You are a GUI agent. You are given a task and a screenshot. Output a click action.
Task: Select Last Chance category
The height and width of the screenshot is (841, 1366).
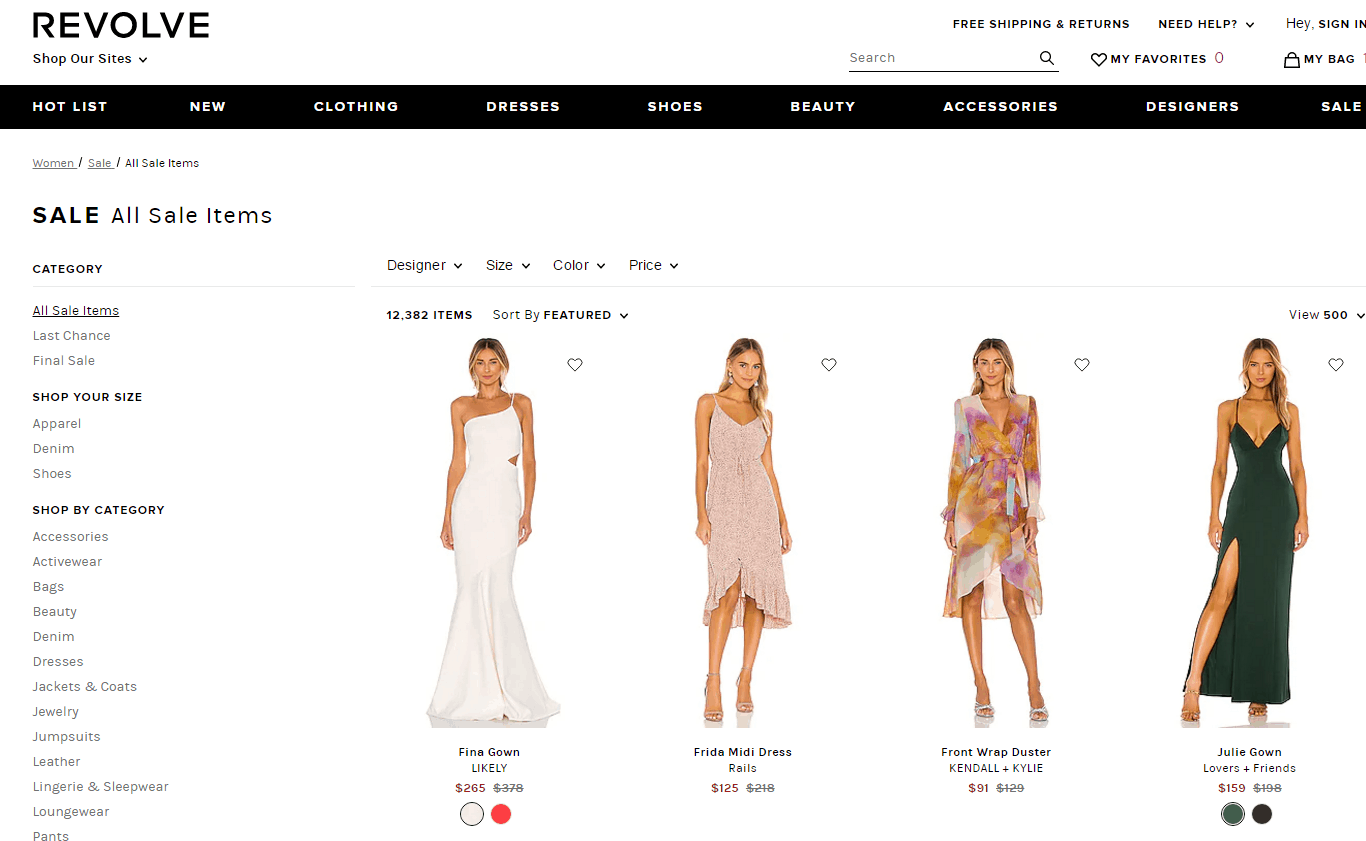(72, 336)
